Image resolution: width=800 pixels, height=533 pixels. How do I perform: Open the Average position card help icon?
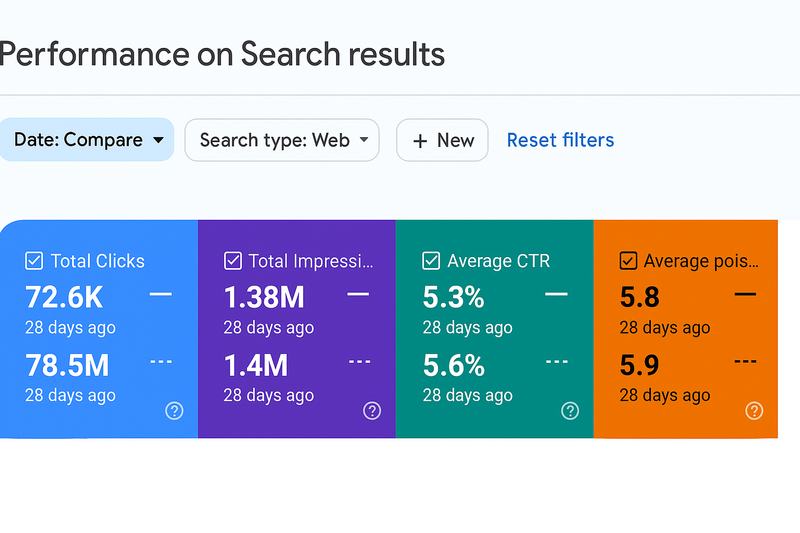point(755,410)
